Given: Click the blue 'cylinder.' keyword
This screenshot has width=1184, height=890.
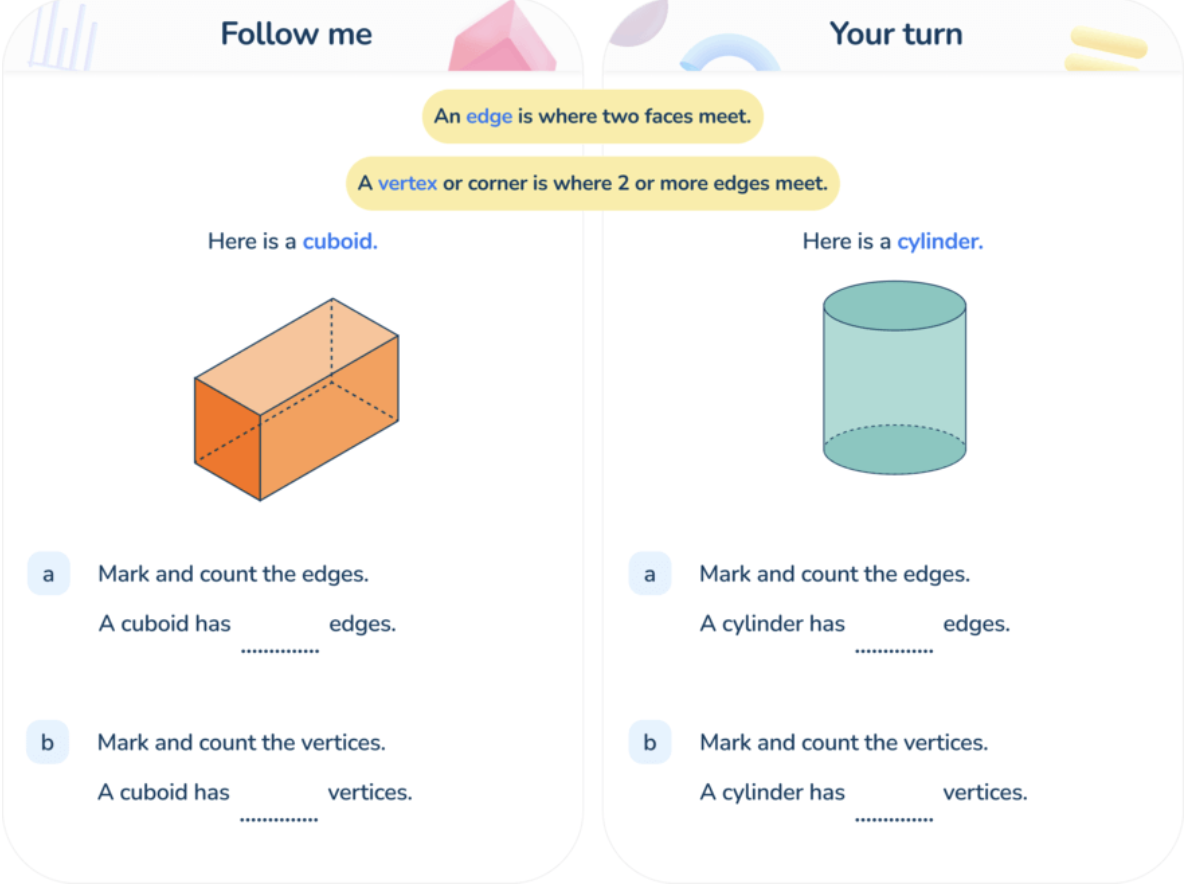Looking at the screenshot, I should point(940,241).
